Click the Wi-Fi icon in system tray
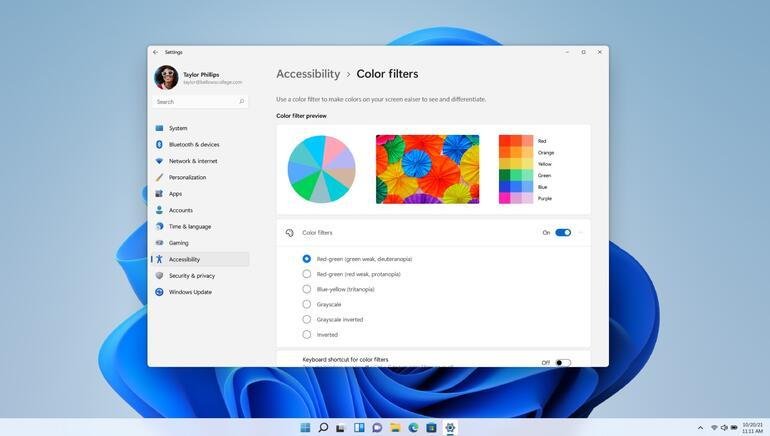Screen dimensions: 770x436 (715, 428)
